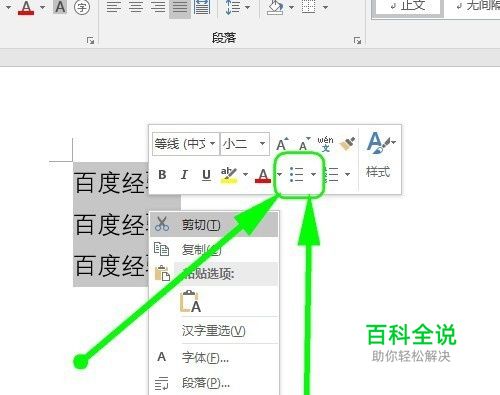Expand the borders dropdown arrow
Viewport: 500px width, 395px height.
point(325,7)
